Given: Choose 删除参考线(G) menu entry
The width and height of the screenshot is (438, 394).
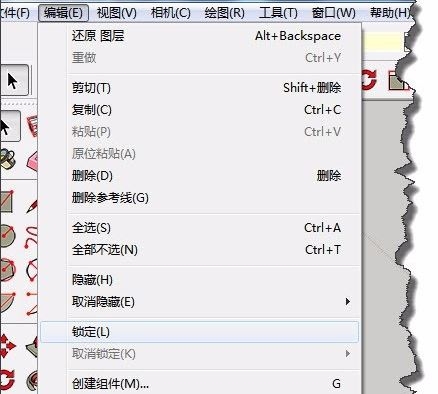Looking at the screenshot, I should 200,198.
